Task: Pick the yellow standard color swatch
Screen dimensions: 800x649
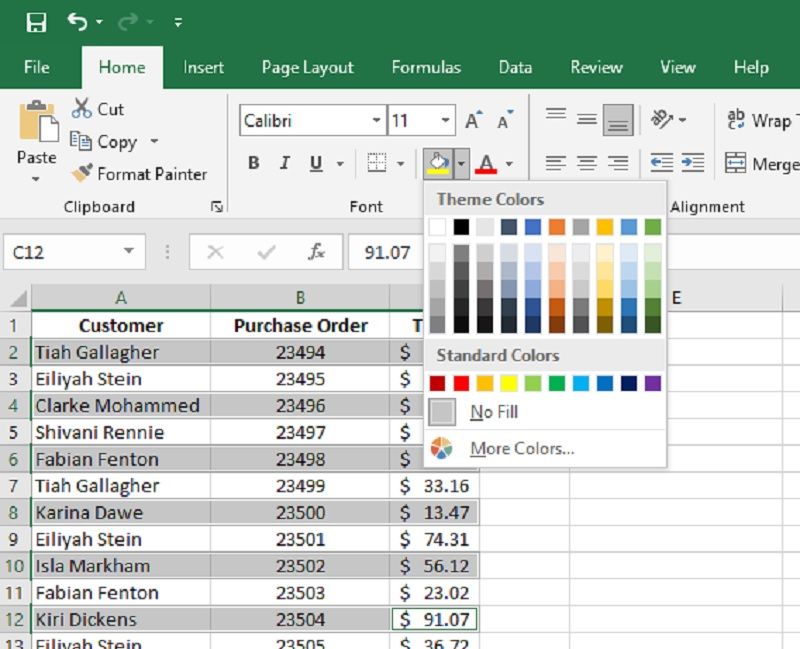Action: [x=508, y=383]
